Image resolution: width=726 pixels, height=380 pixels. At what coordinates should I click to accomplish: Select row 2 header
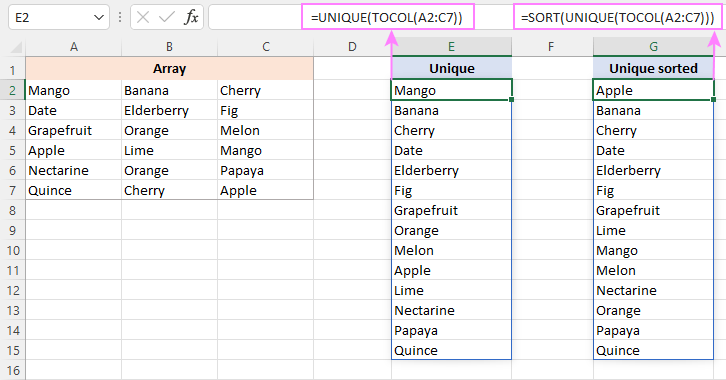[13, 90]
